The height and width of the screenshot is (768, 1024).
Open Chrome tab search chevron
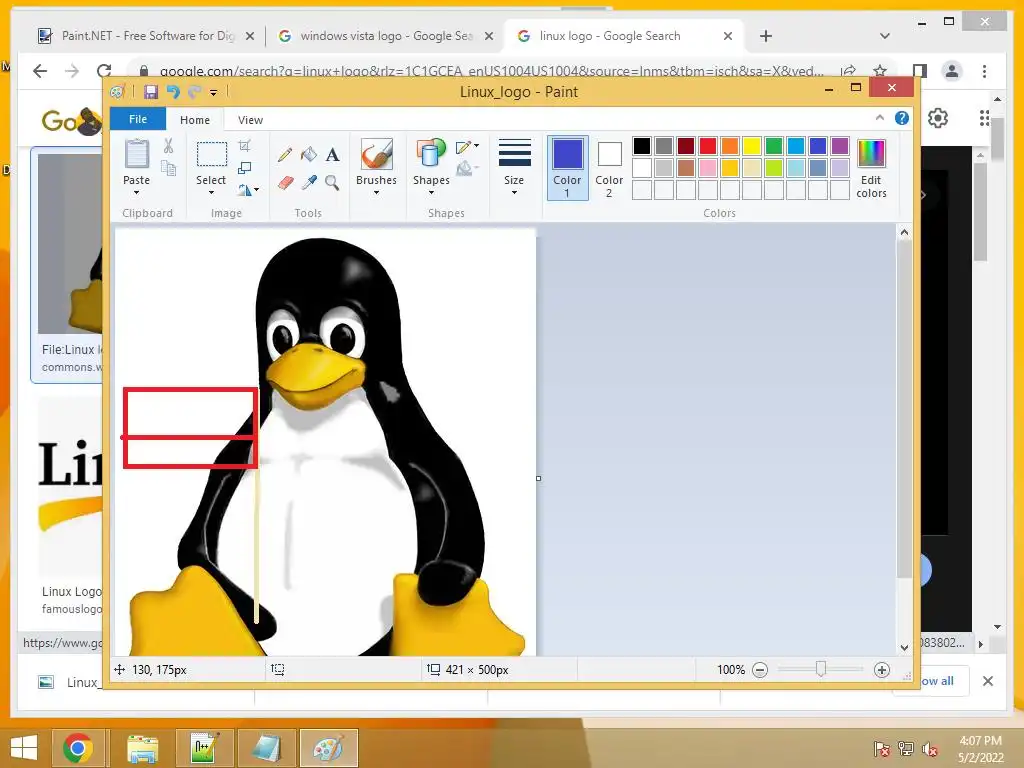[x=885, y=36]
